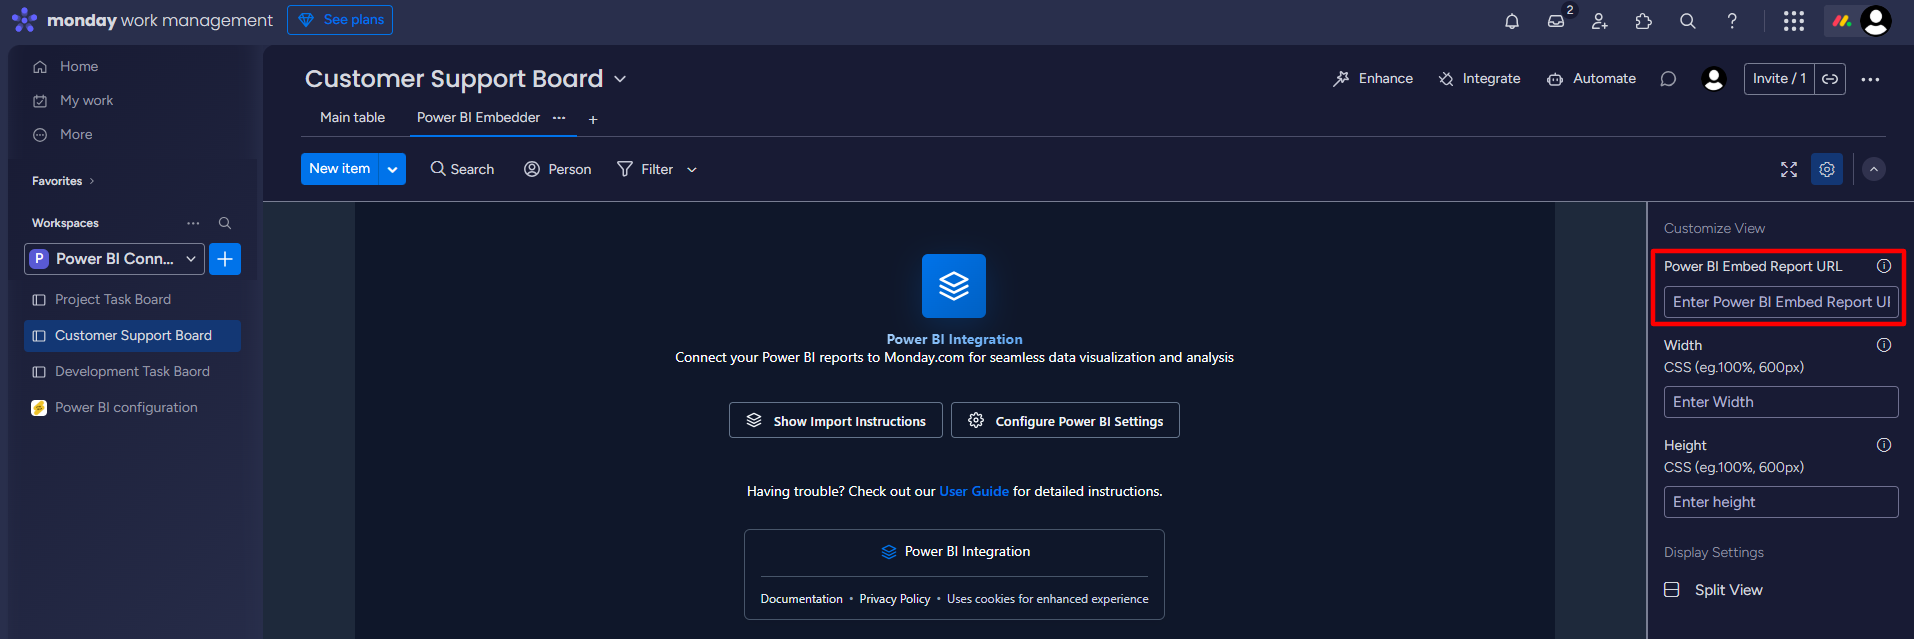This screenshot has height=639, width=1914.
Task: Open workspaces three-dot options
Action: [x=193, y=223]
